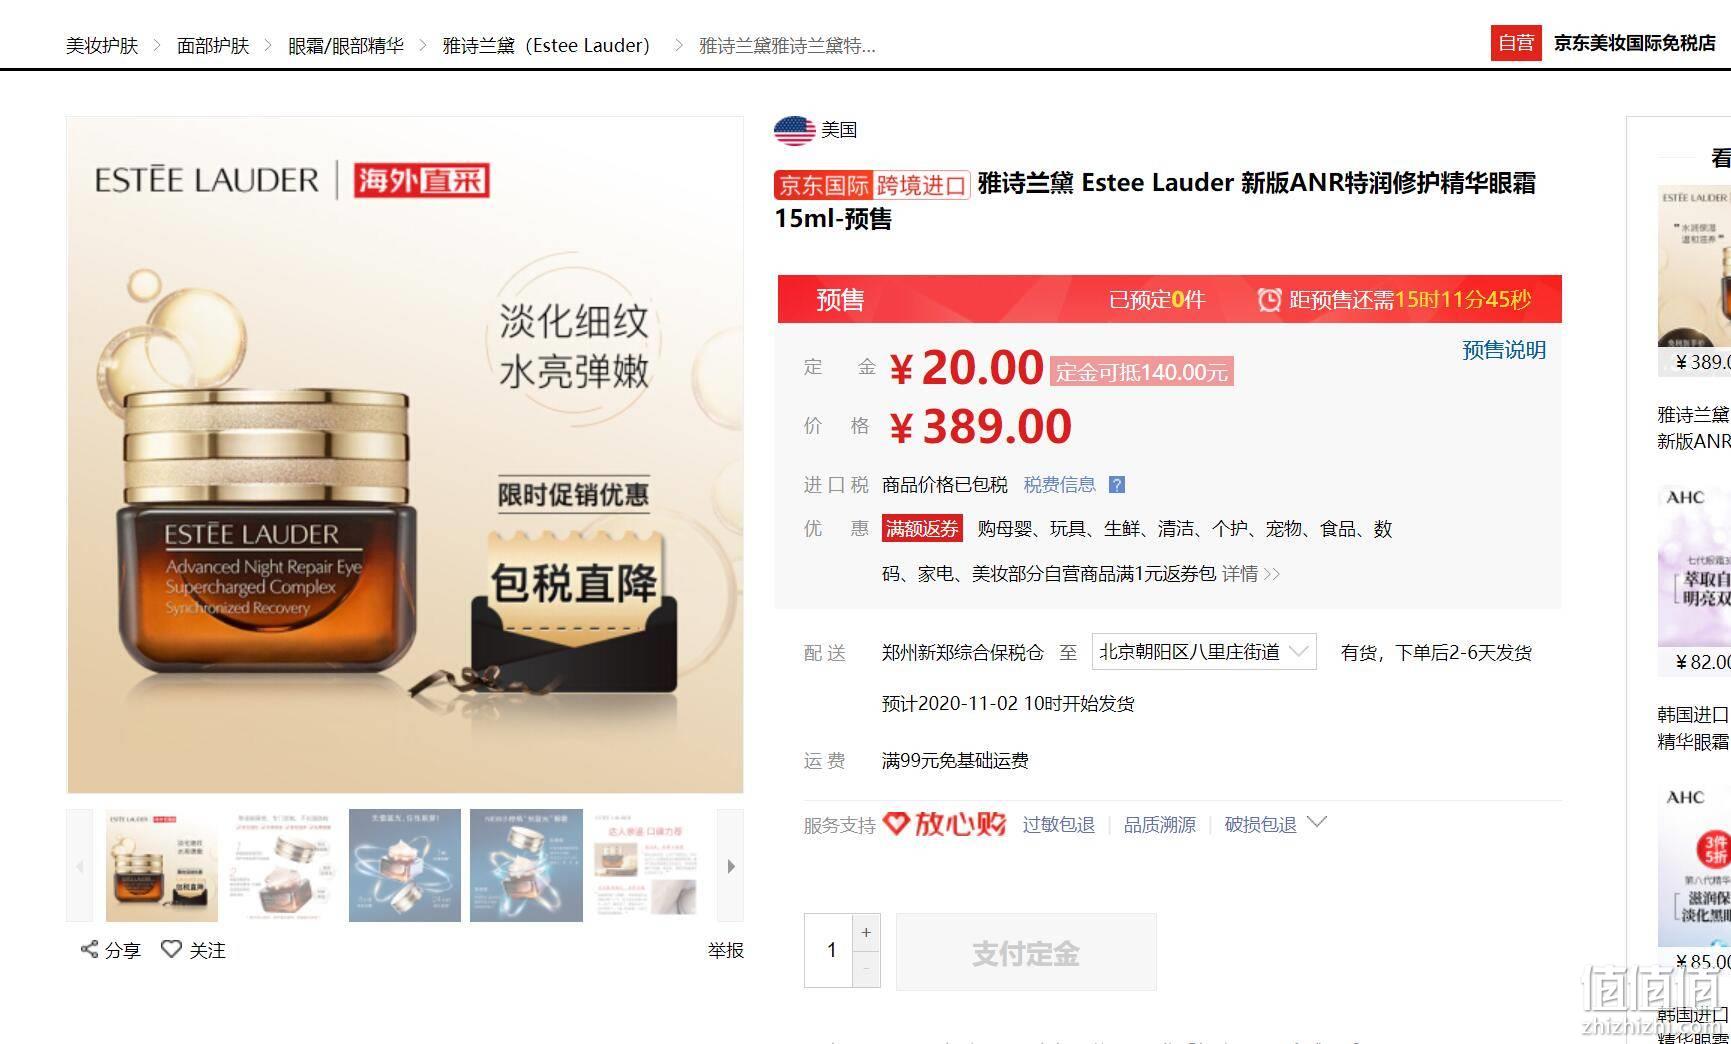Image resolution: width=1731 pixels, height=1044 pixels.
Task: Click the right arrow of thumbnail carousel
Action: pyautogui.click(x=731, y=866)
